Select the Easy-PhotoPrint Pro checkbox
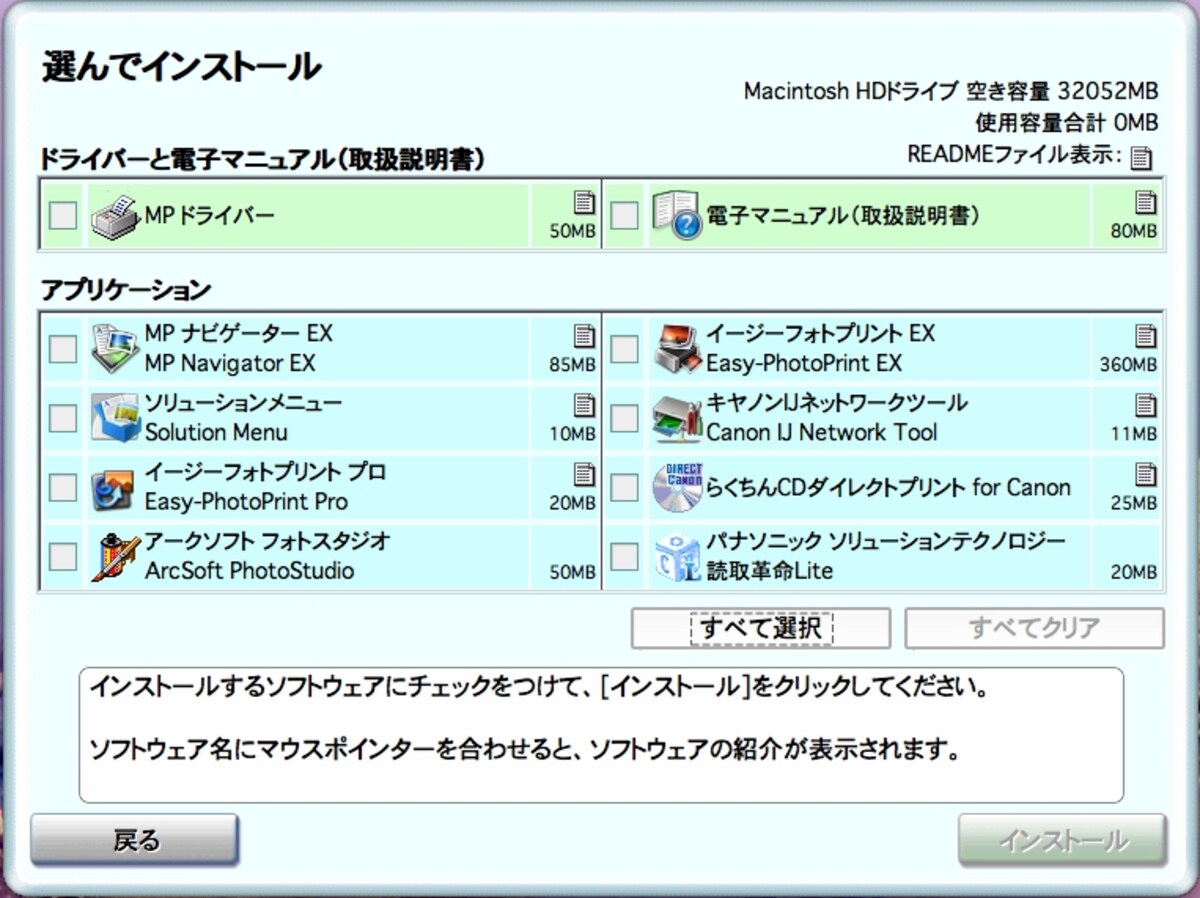Screen dimensions: 1200x898 point(63,487)
